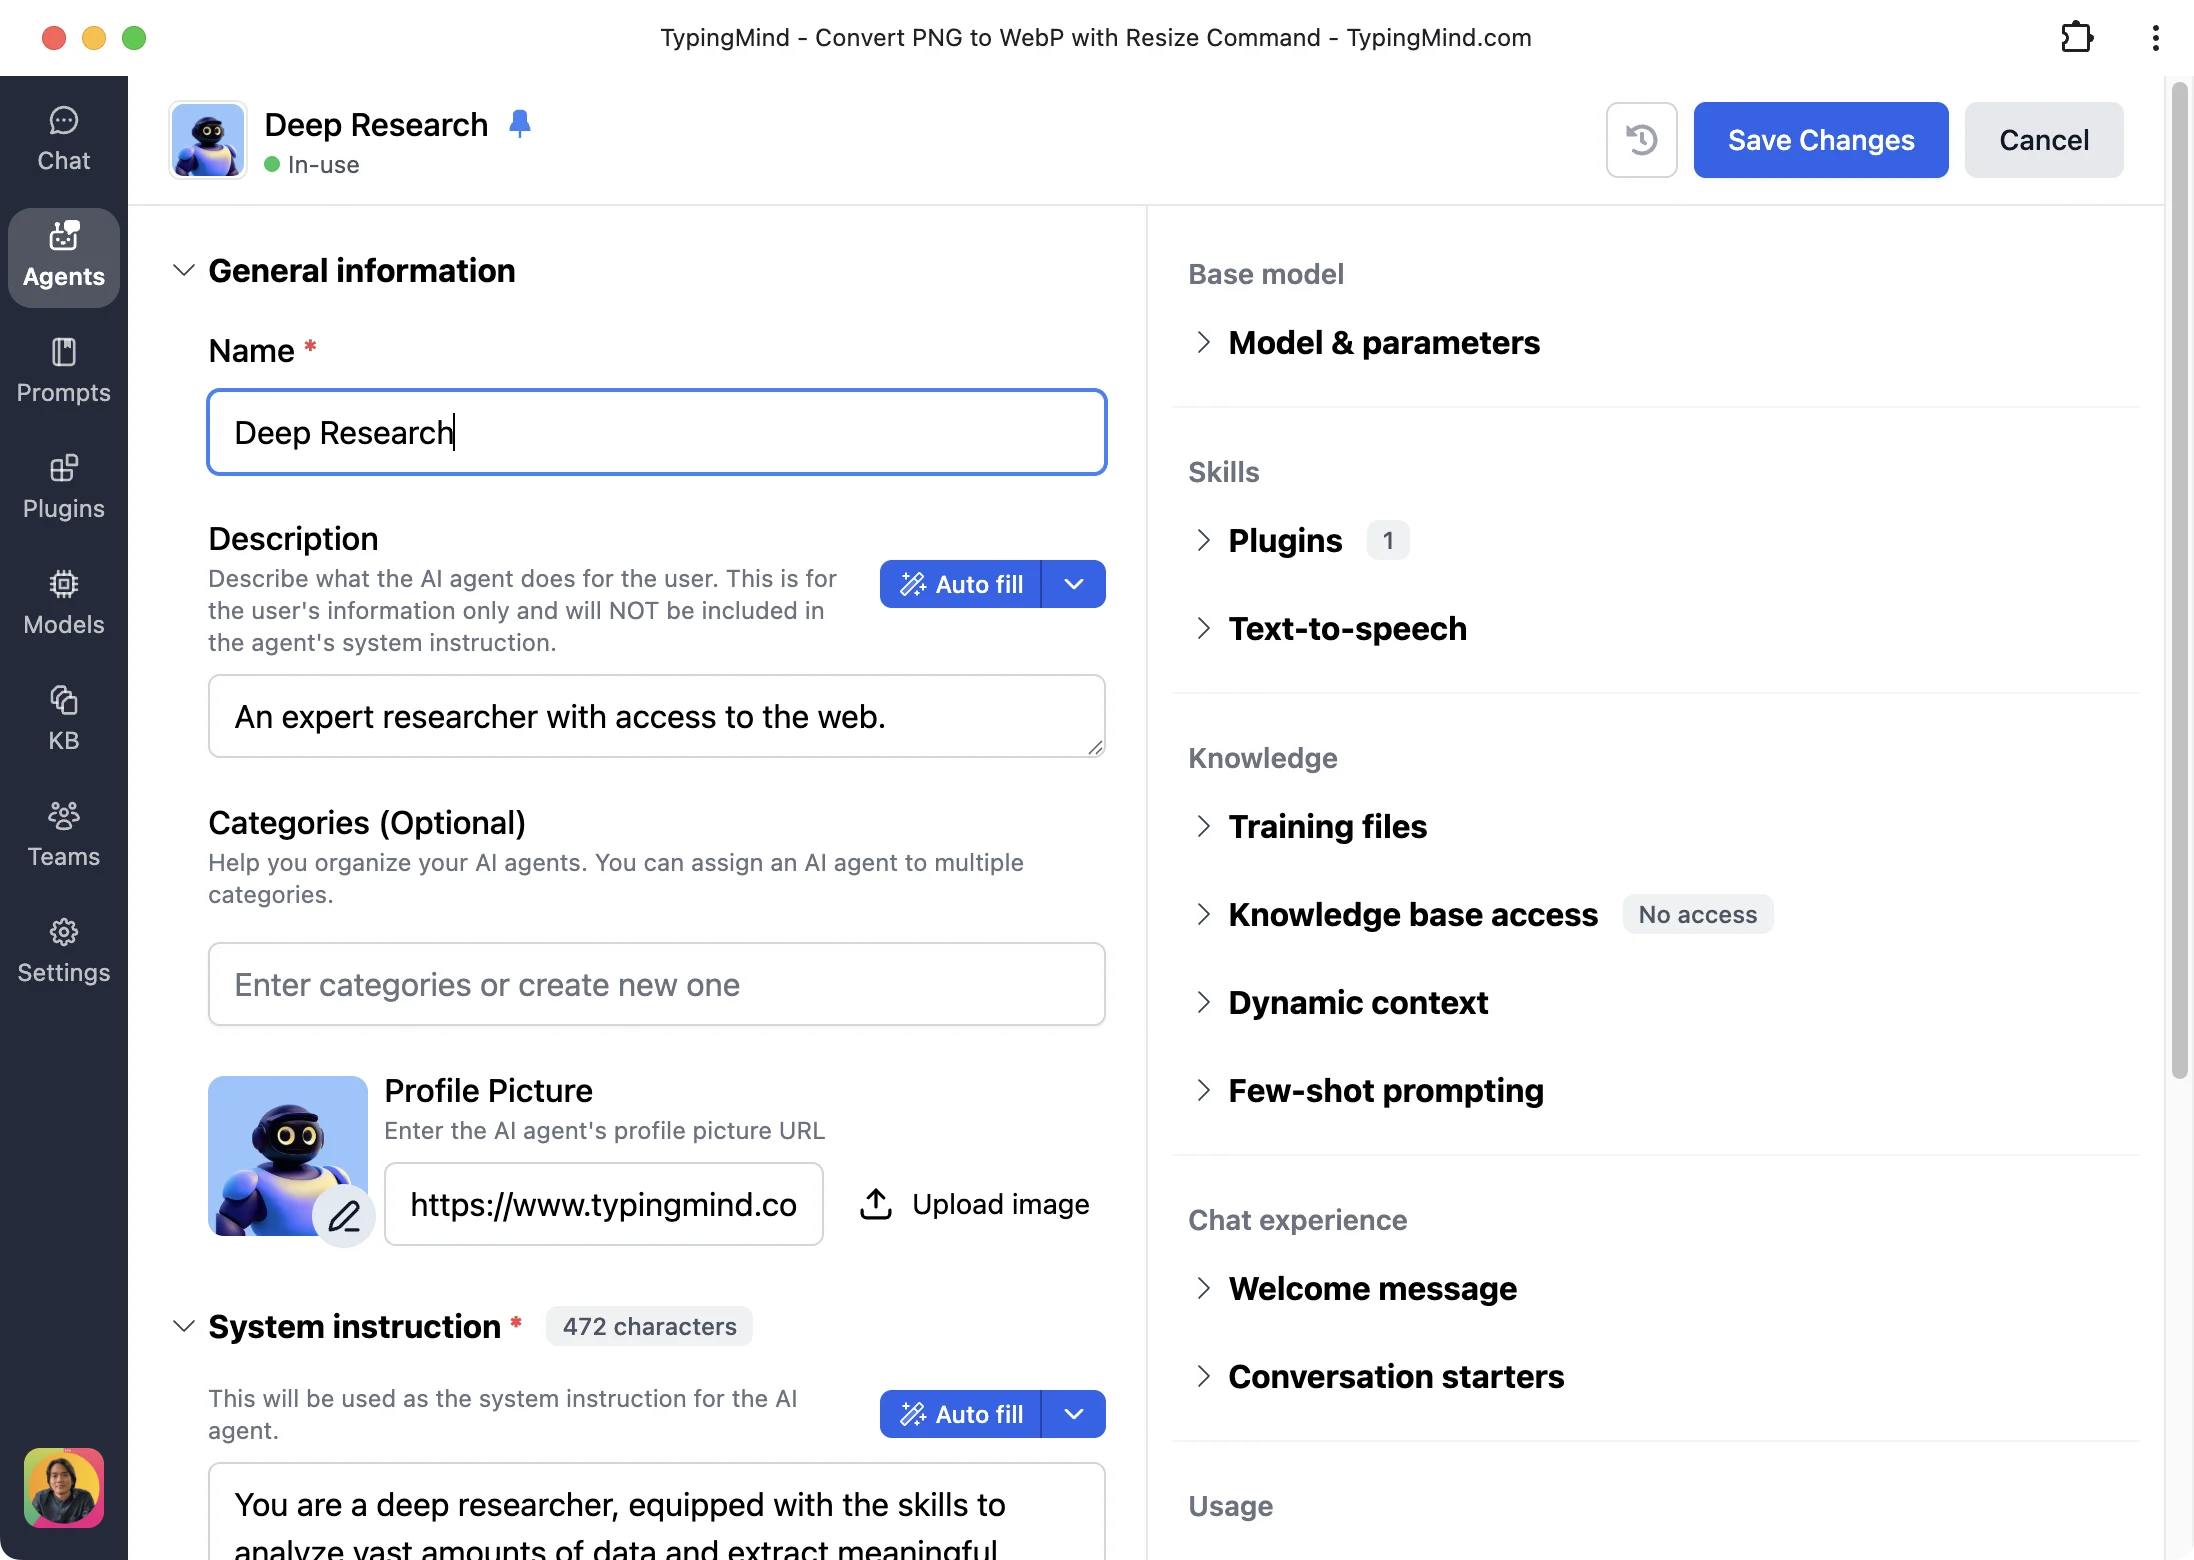
Task: Open the Description Auto fill dropdown arrow
Action: click(x=1073, y=584)
